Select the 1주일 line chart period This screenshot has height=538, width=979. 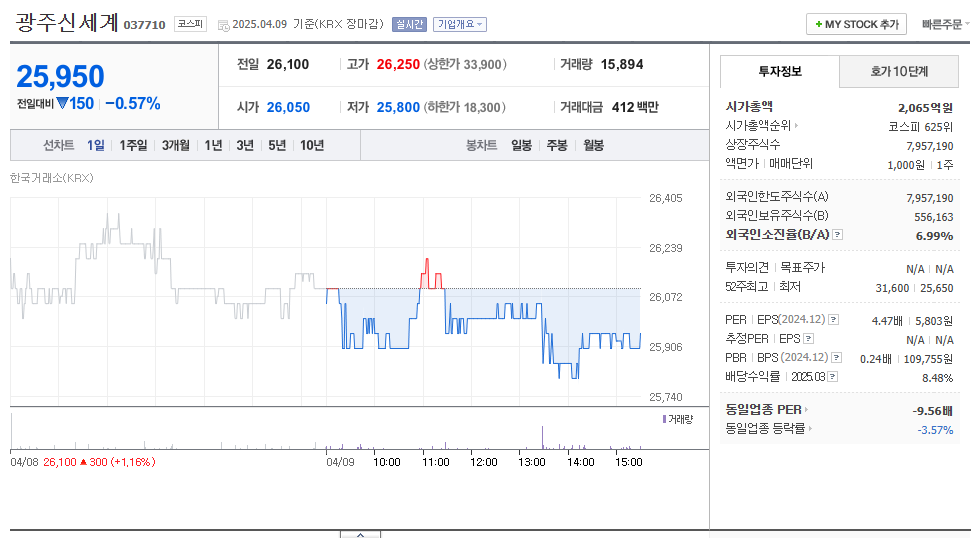click(x=133, y=145)
